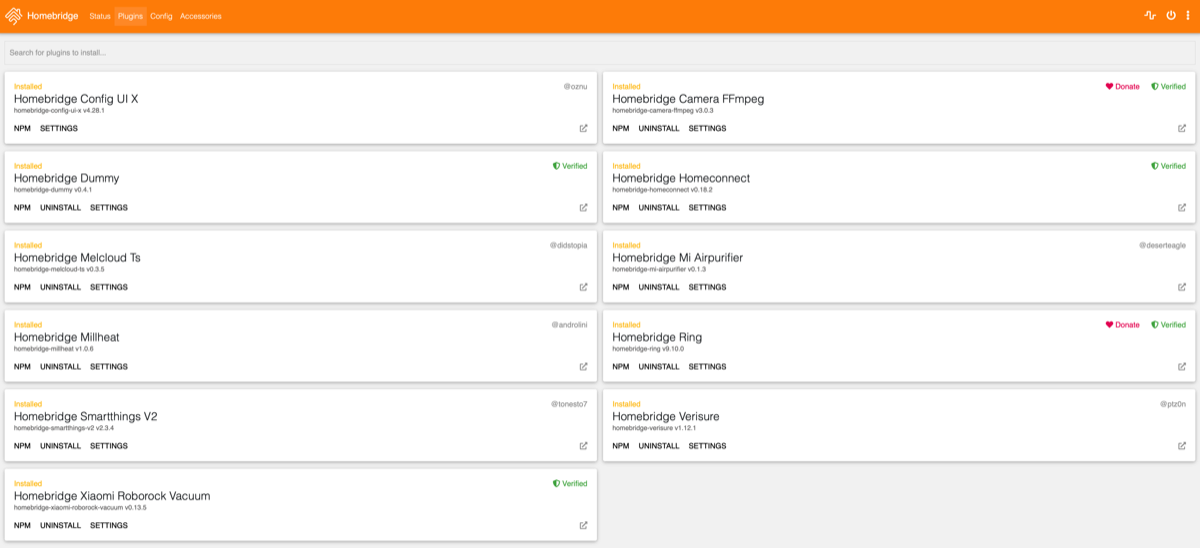Viewport: 1200px width, 548px height.
Task: Go to the Status tab
Action: tap(100, 16)
